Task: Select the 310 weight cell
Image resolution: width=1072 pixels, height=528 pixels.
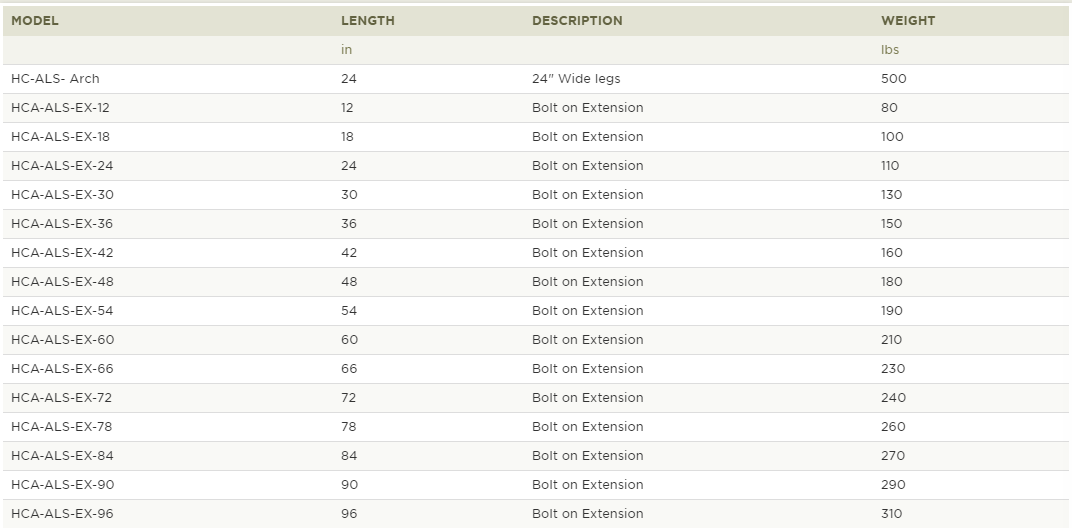Action: point(892,514)
